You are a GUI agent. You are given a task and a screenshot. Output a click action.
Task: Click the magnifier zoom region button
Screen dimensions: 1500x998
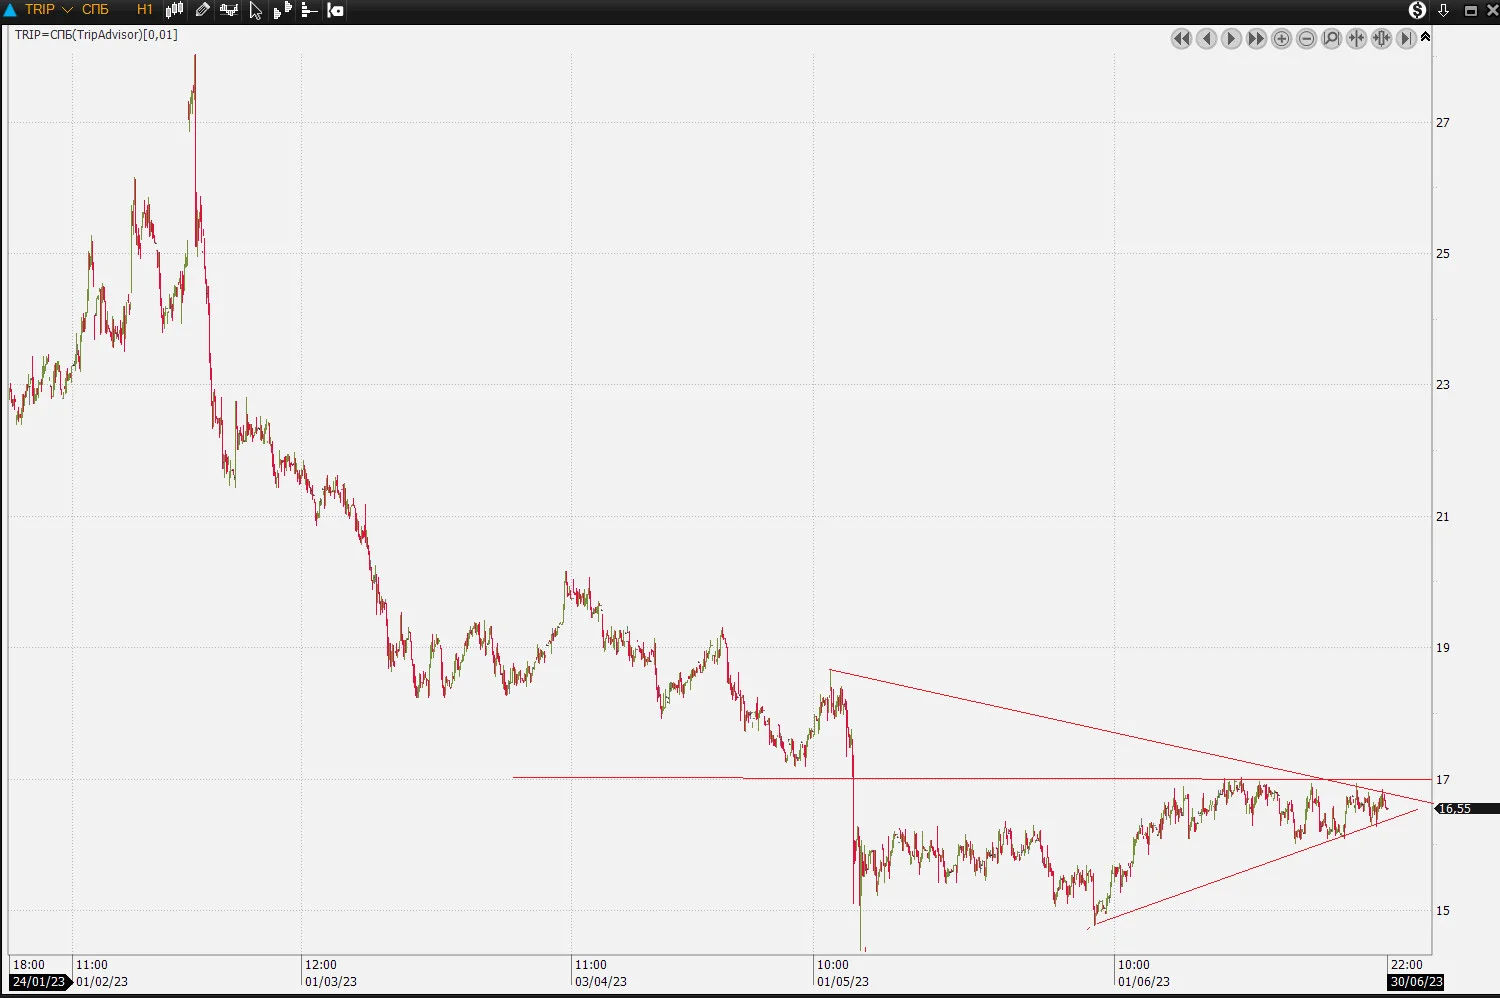click(1331, 39)
